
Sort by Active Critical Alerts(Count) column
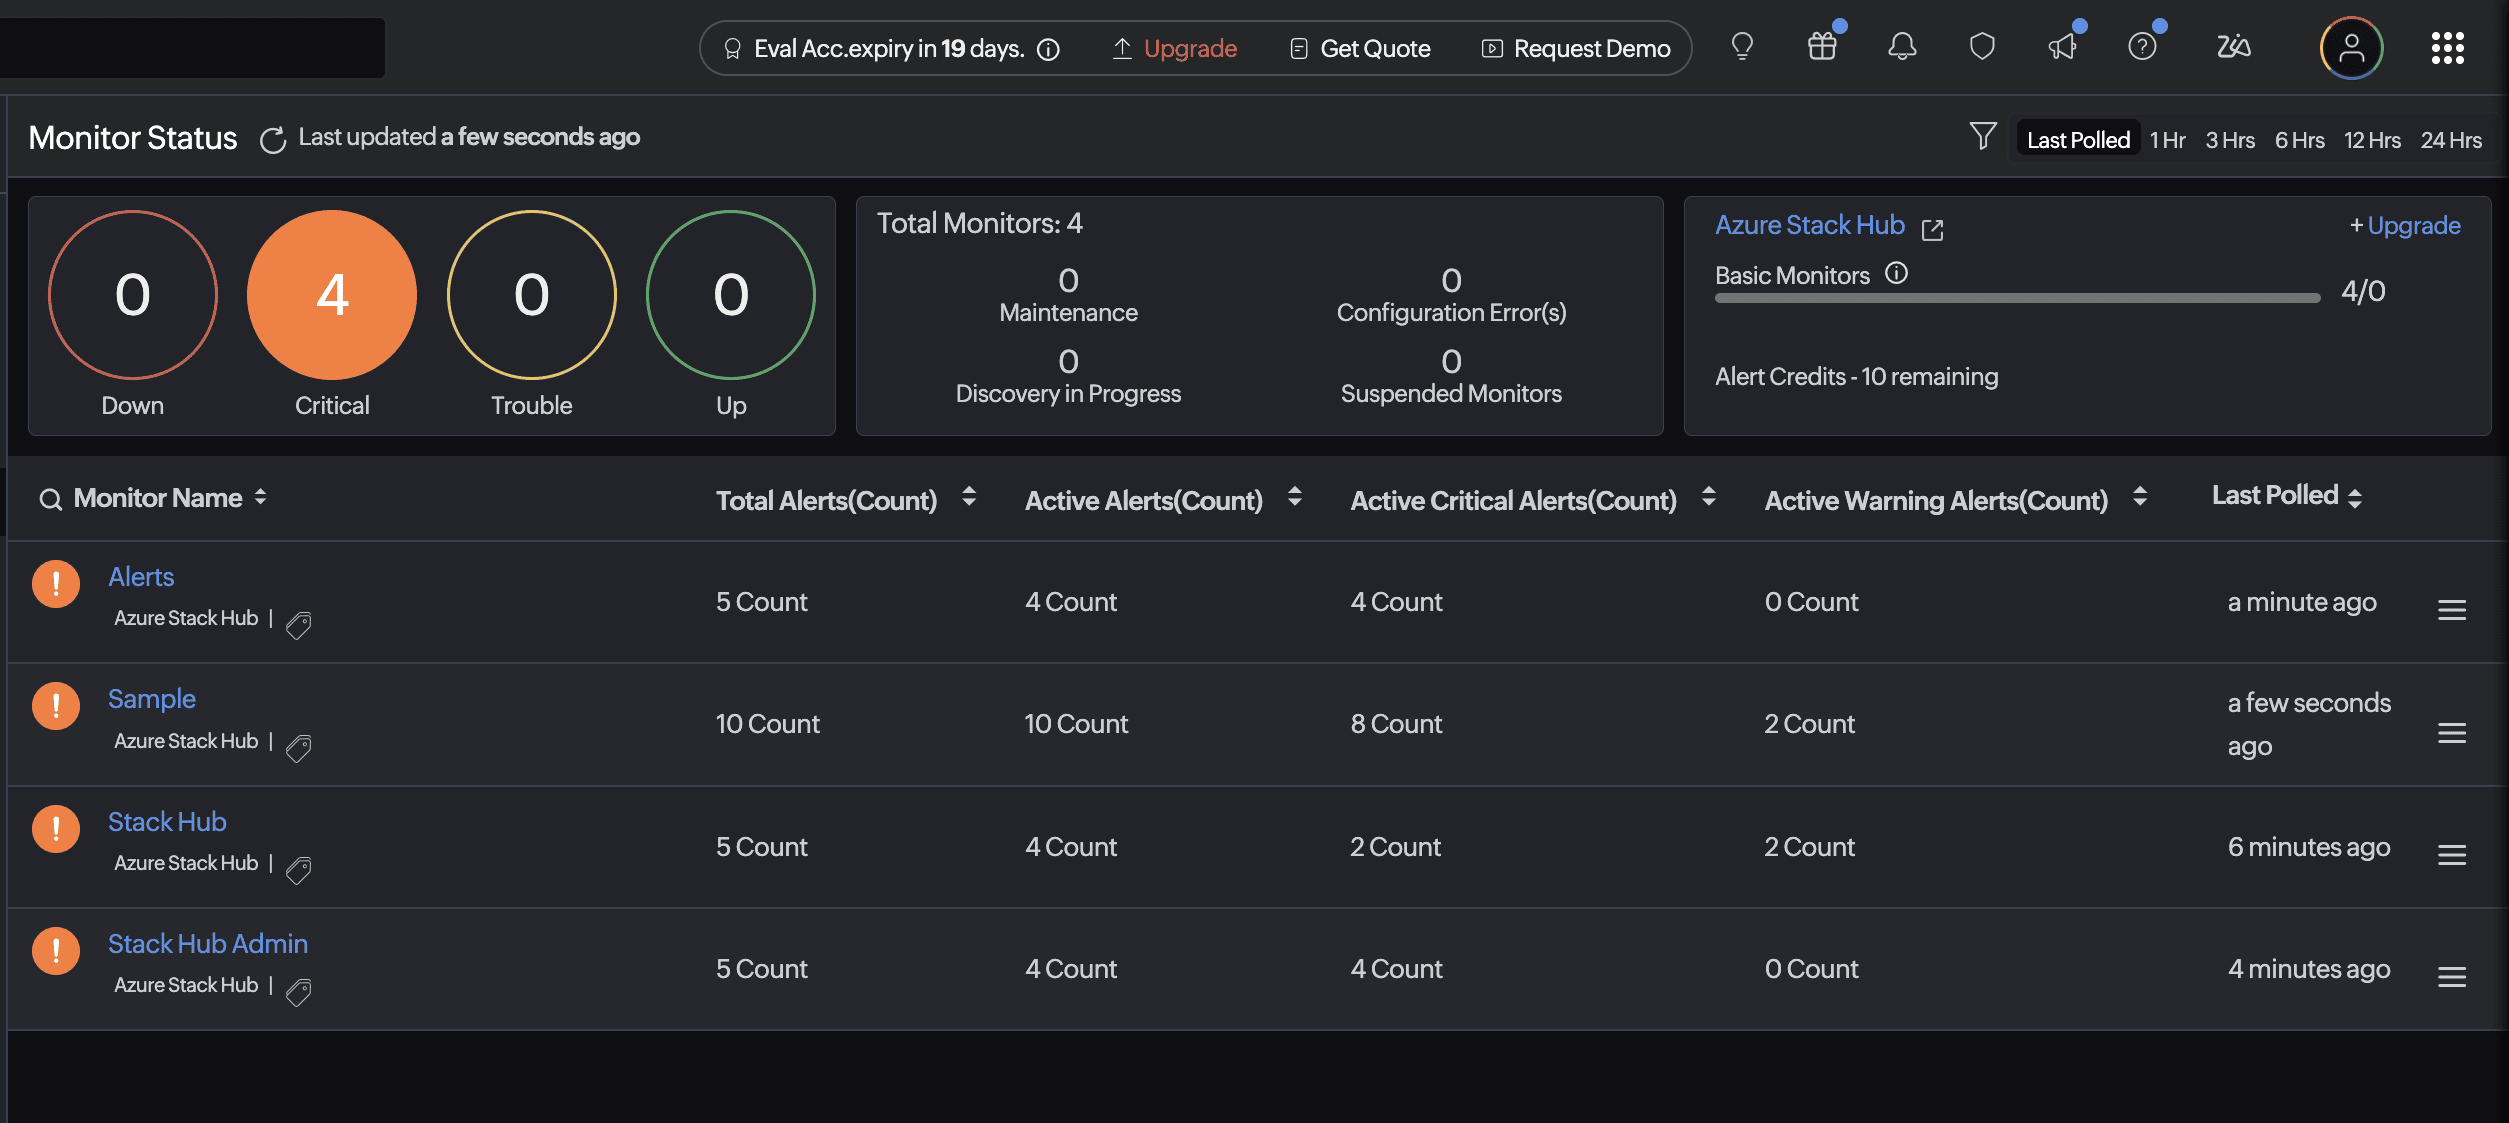[x=1708, y=497]
